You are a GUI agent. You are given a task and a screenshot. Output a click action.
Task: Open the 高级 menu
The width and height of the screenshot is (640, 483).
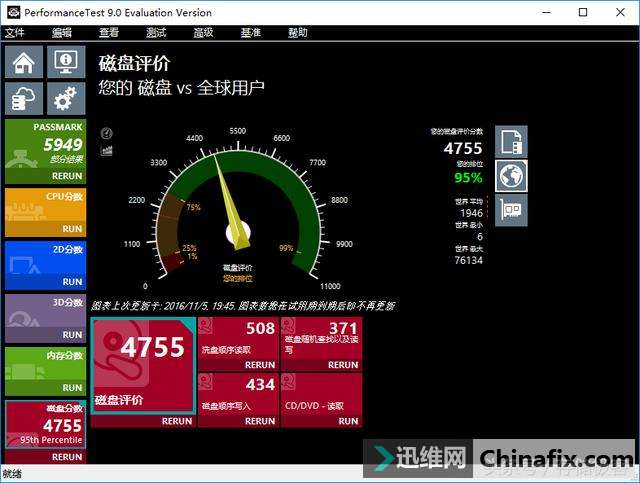tap(203, 33)
